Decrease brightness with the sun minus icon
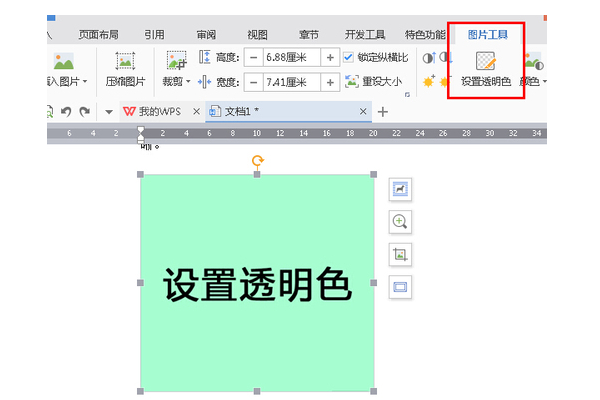The width and height of the screenshot is (600, 400). click(x=445, y=81)
